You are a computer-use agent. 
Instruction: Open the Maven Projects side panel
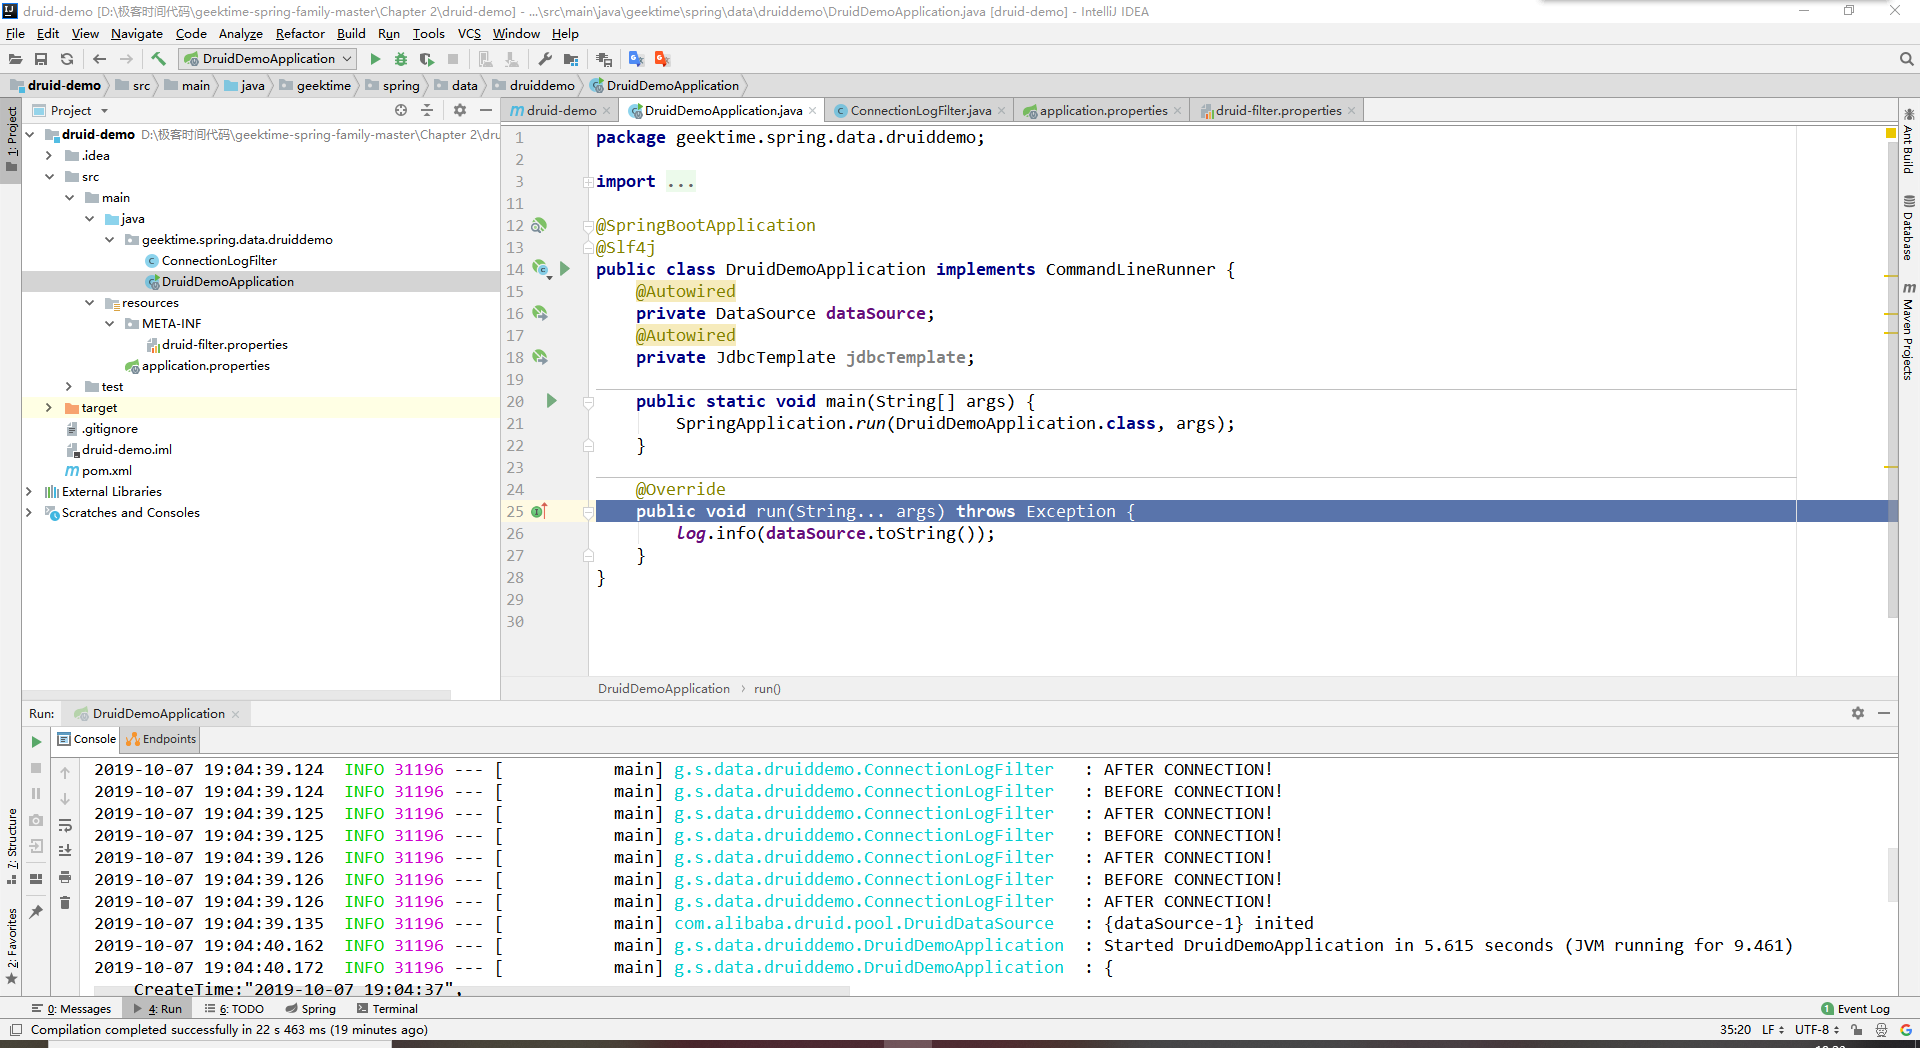click(x=1909, y=330)
